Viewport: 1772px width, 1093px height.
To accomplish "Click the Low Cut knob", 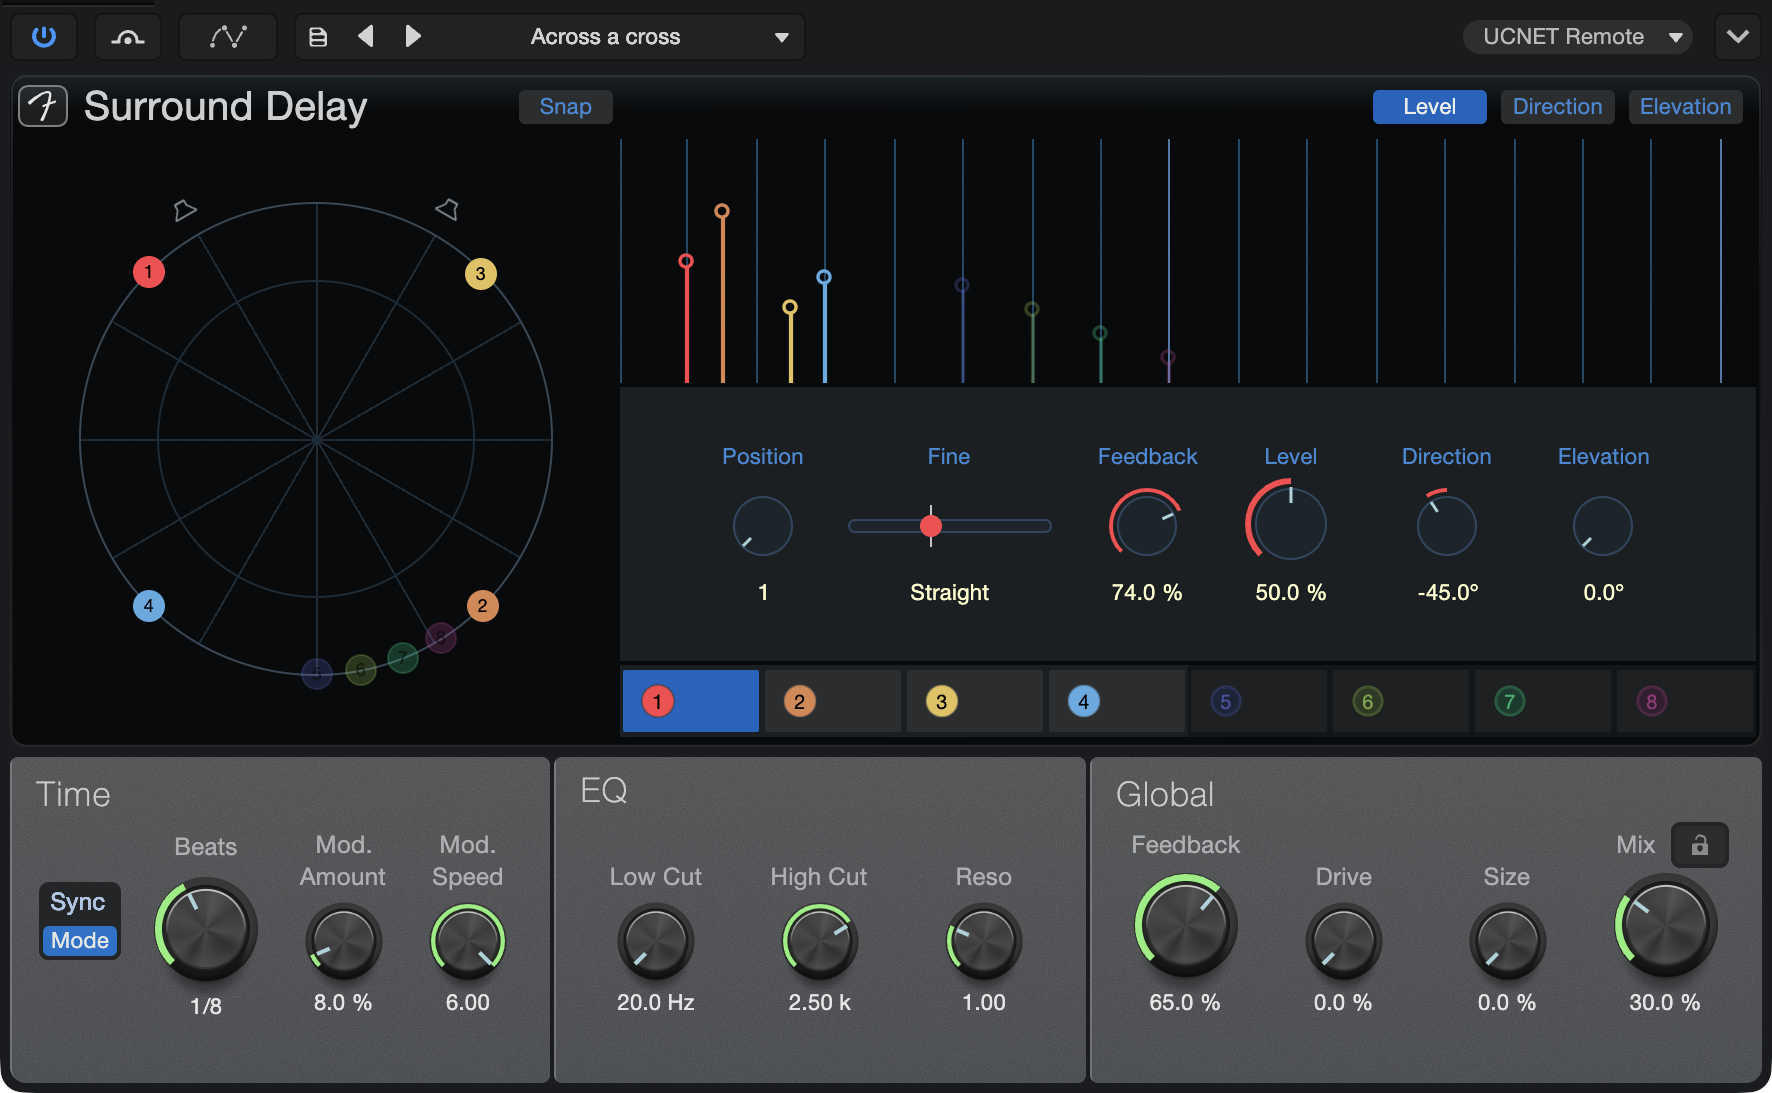I will coord(656,941).
